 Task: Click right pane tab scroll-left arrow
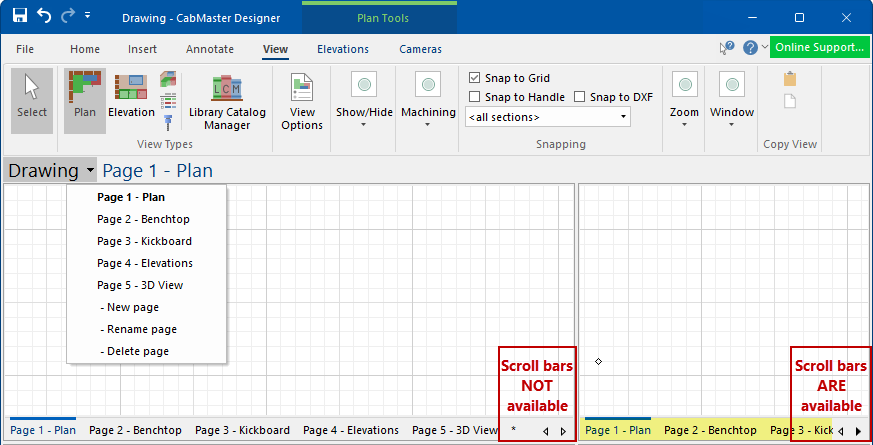(841, 431)
